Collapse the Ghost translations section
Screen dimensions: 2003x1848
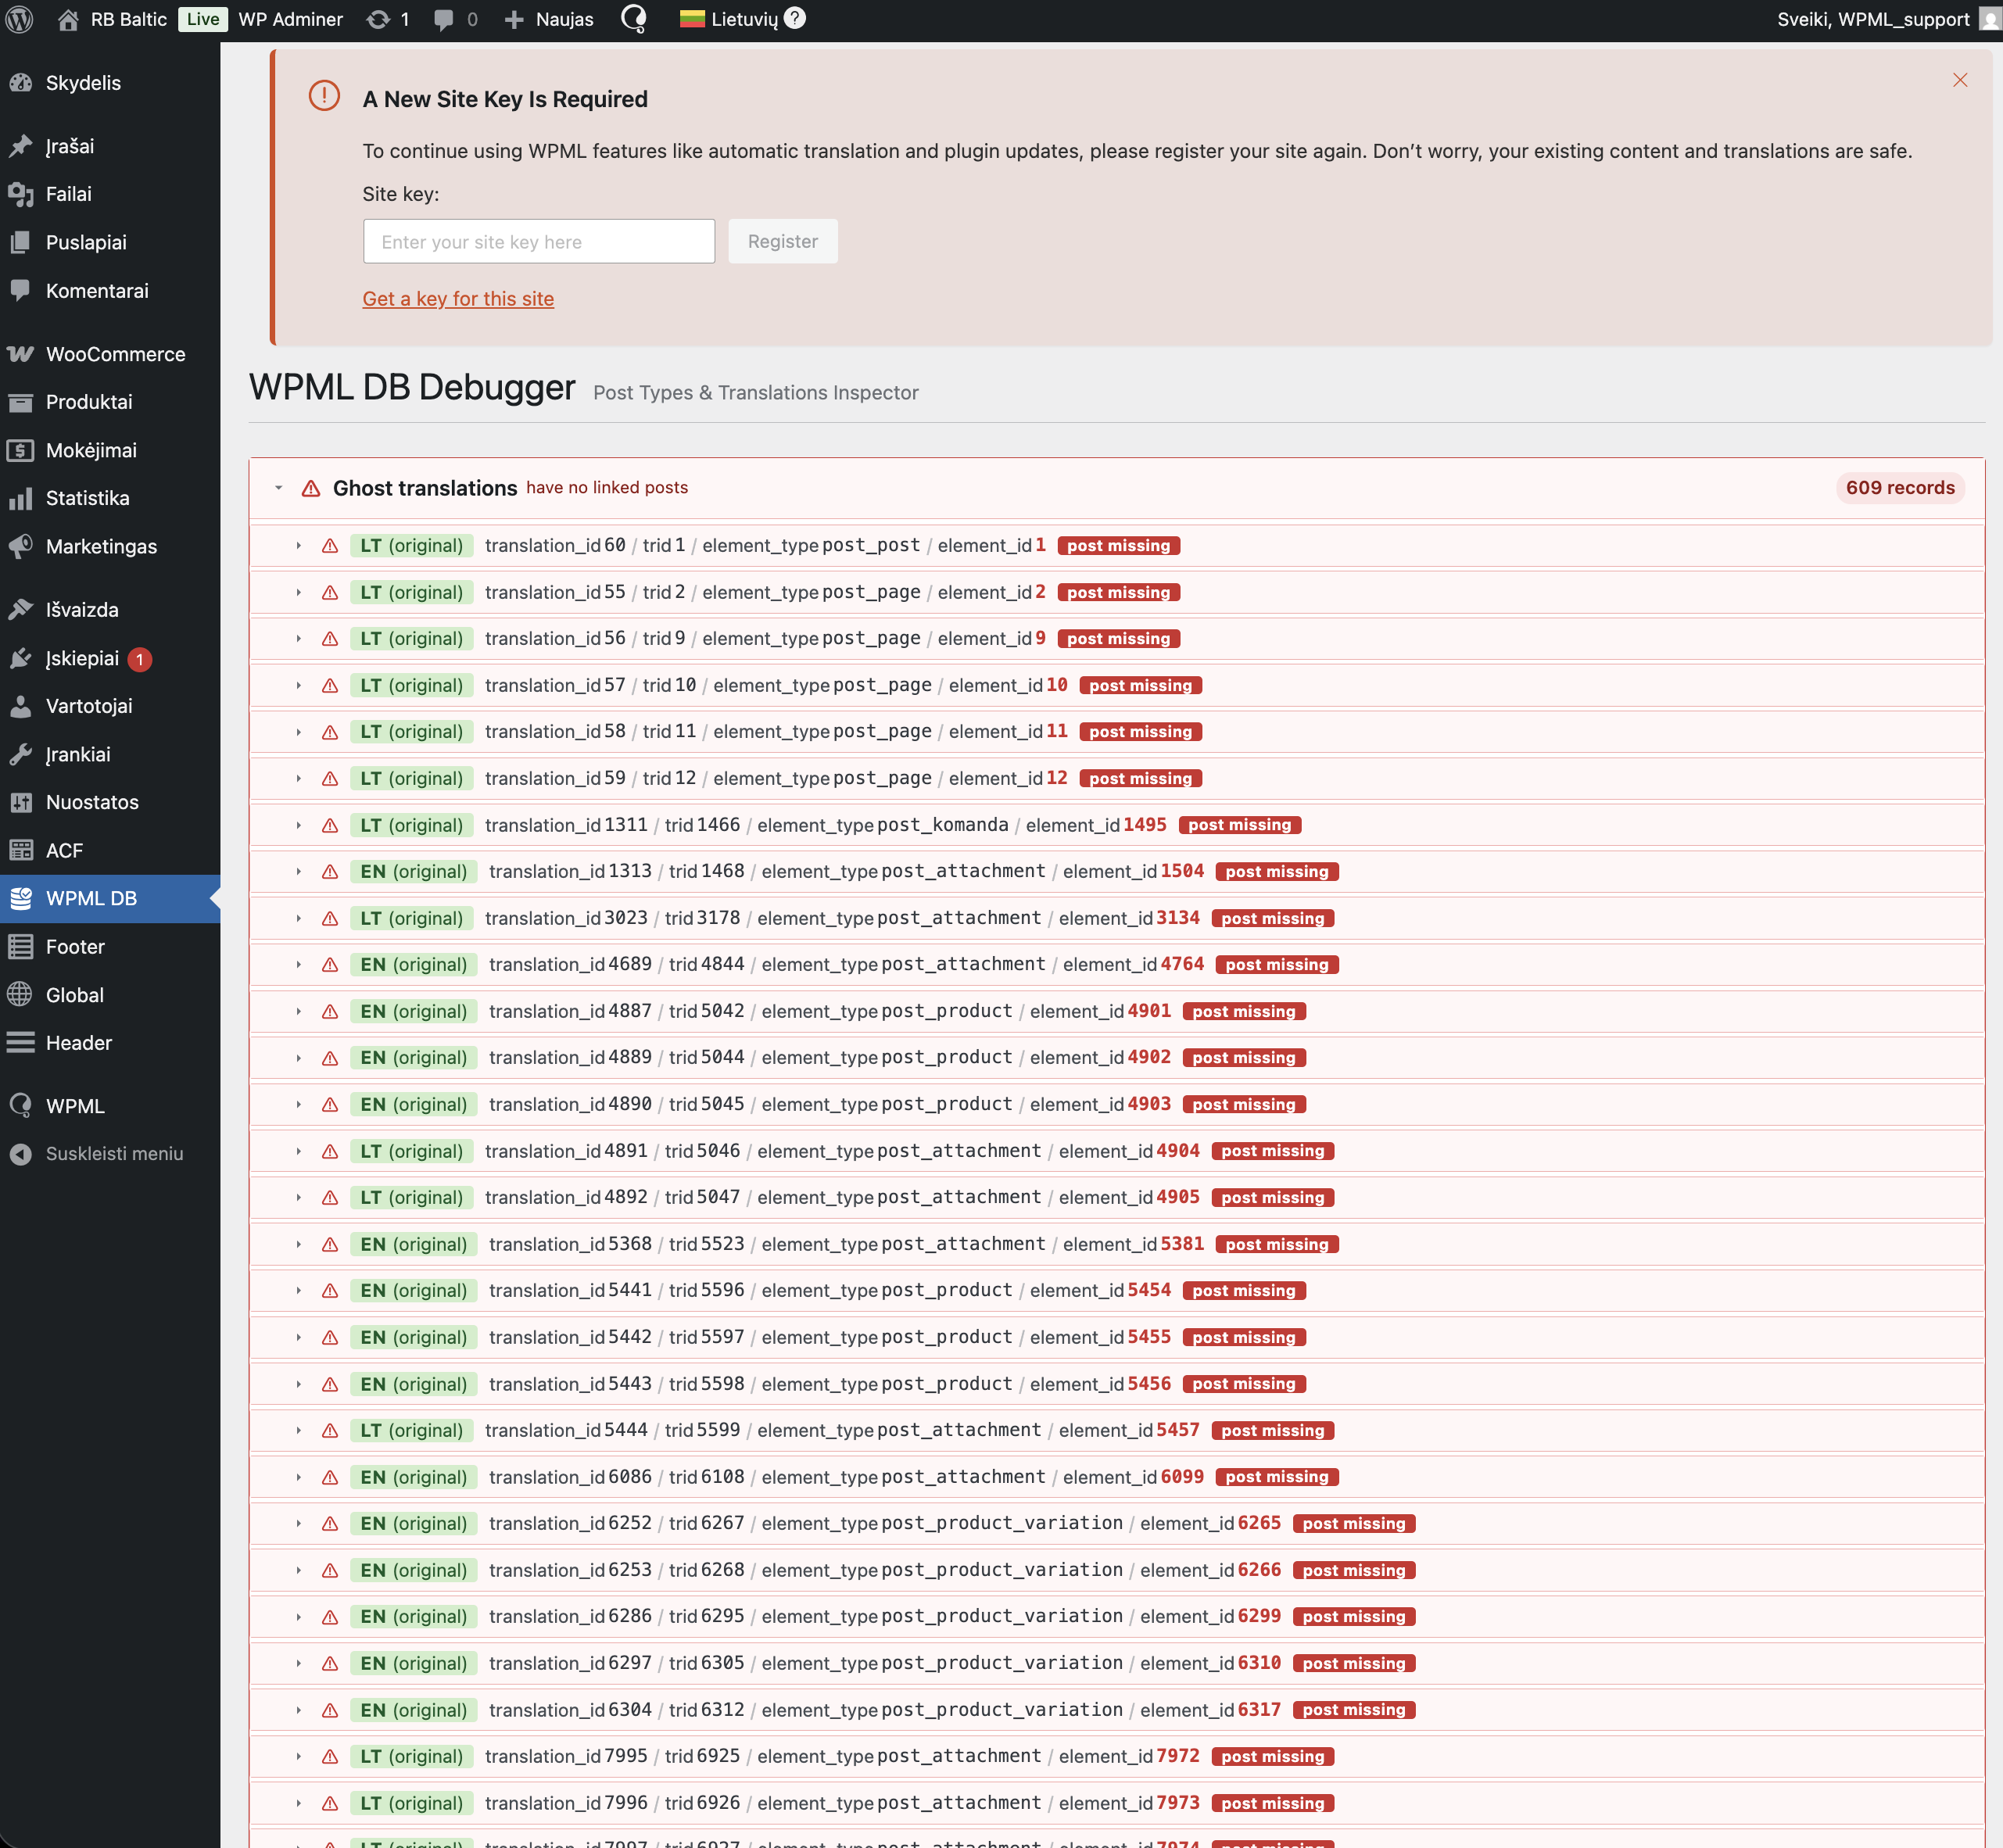click(x=279, y=488)
